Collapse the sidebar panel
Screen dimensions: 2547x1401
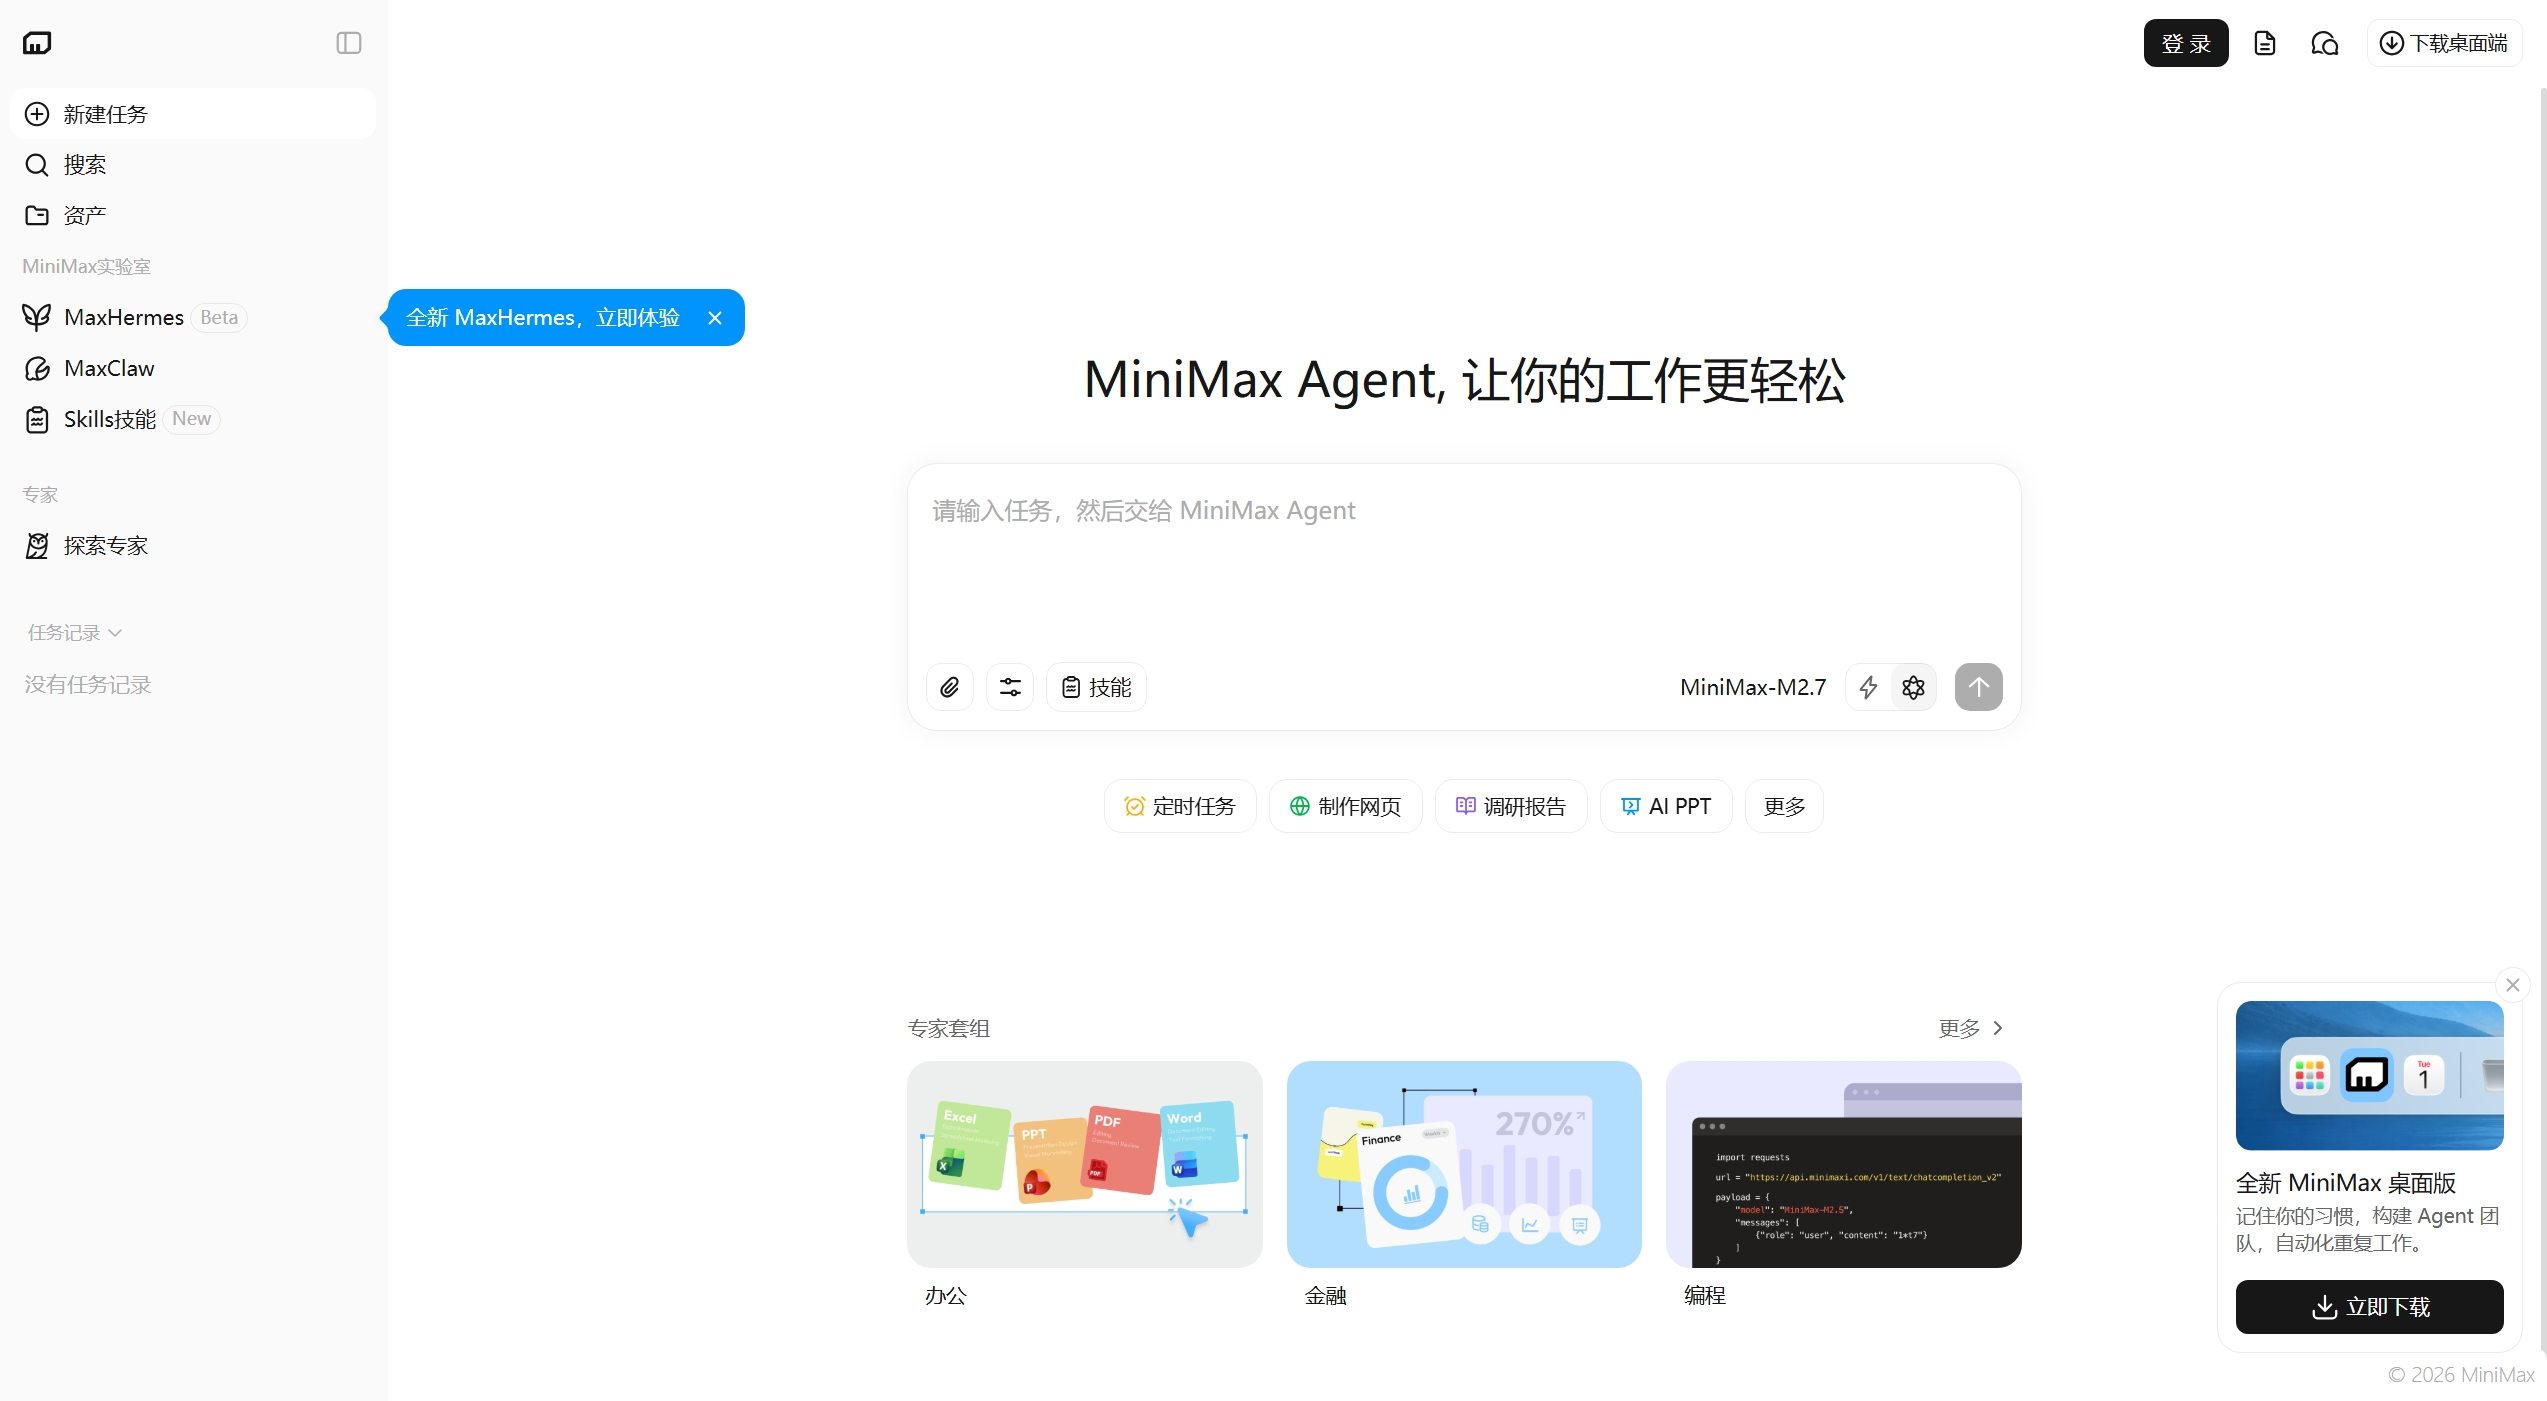[349, 43]
